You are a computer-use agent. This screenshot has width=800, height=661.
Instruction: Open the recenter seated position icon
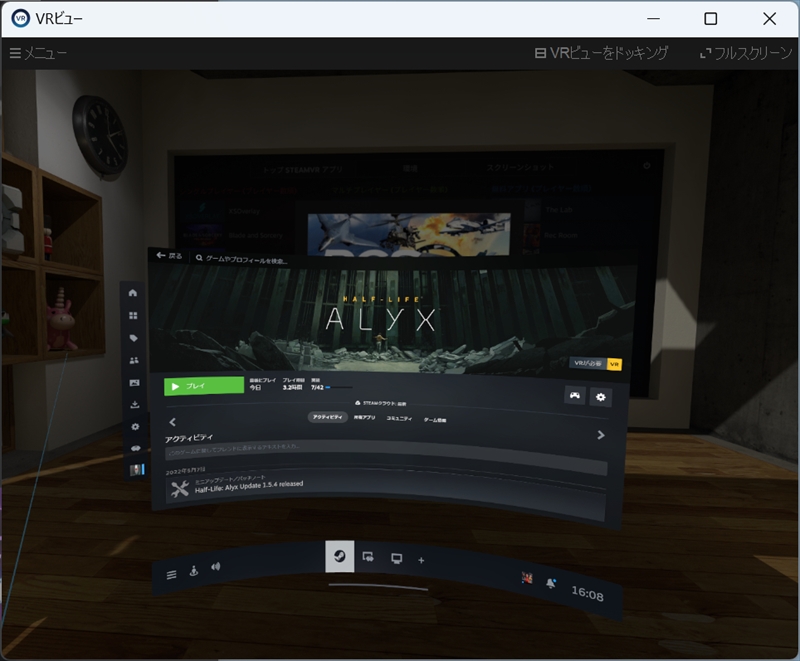(x=194, y=571)
